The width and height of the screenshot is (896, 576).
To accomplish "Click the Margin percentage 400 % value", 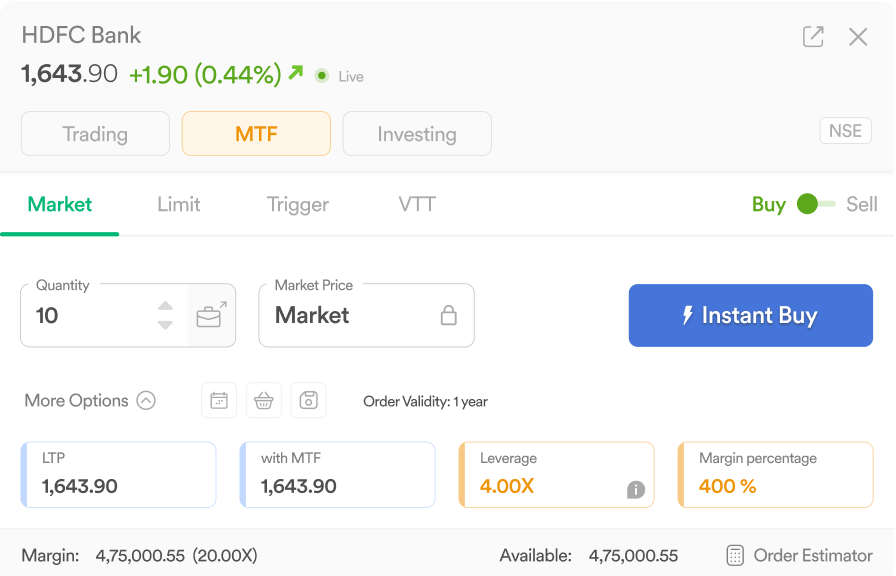I will (727, 486).
